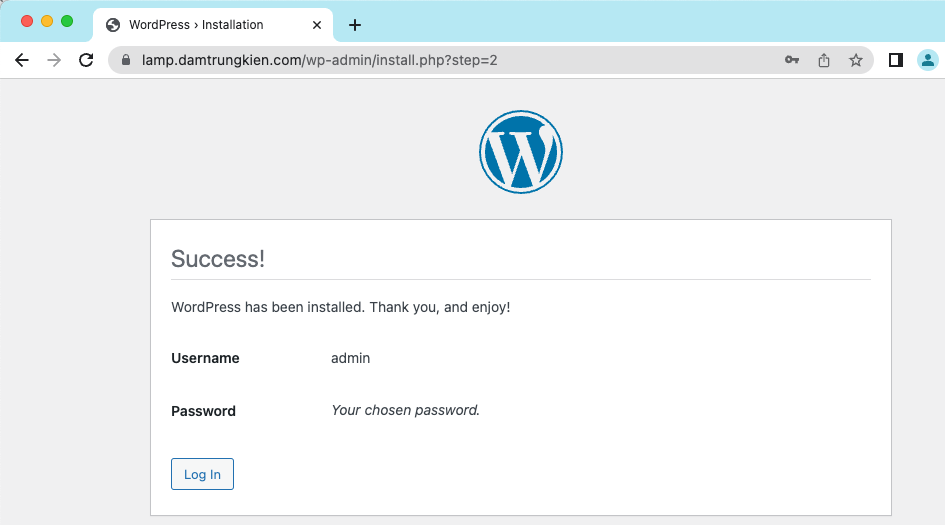Image resolution: width=945 pixels, height=525 pixels.
Task: Click the Username label
Action: coord(206,358)
